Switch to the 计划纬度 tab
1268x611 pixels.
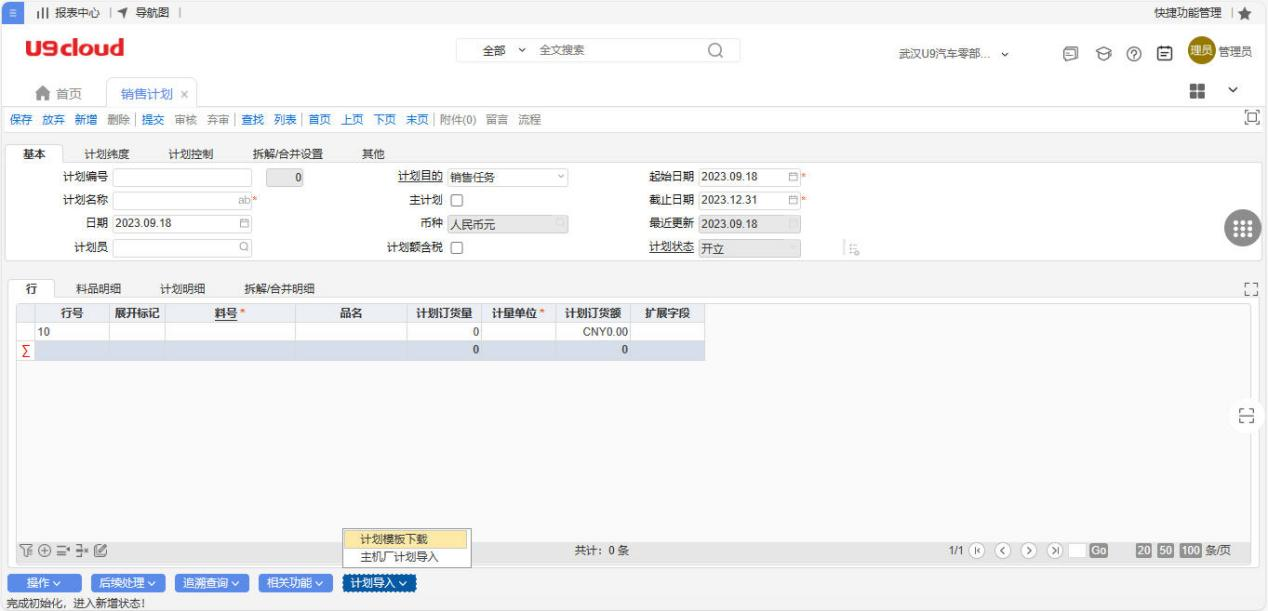(107, 153)
